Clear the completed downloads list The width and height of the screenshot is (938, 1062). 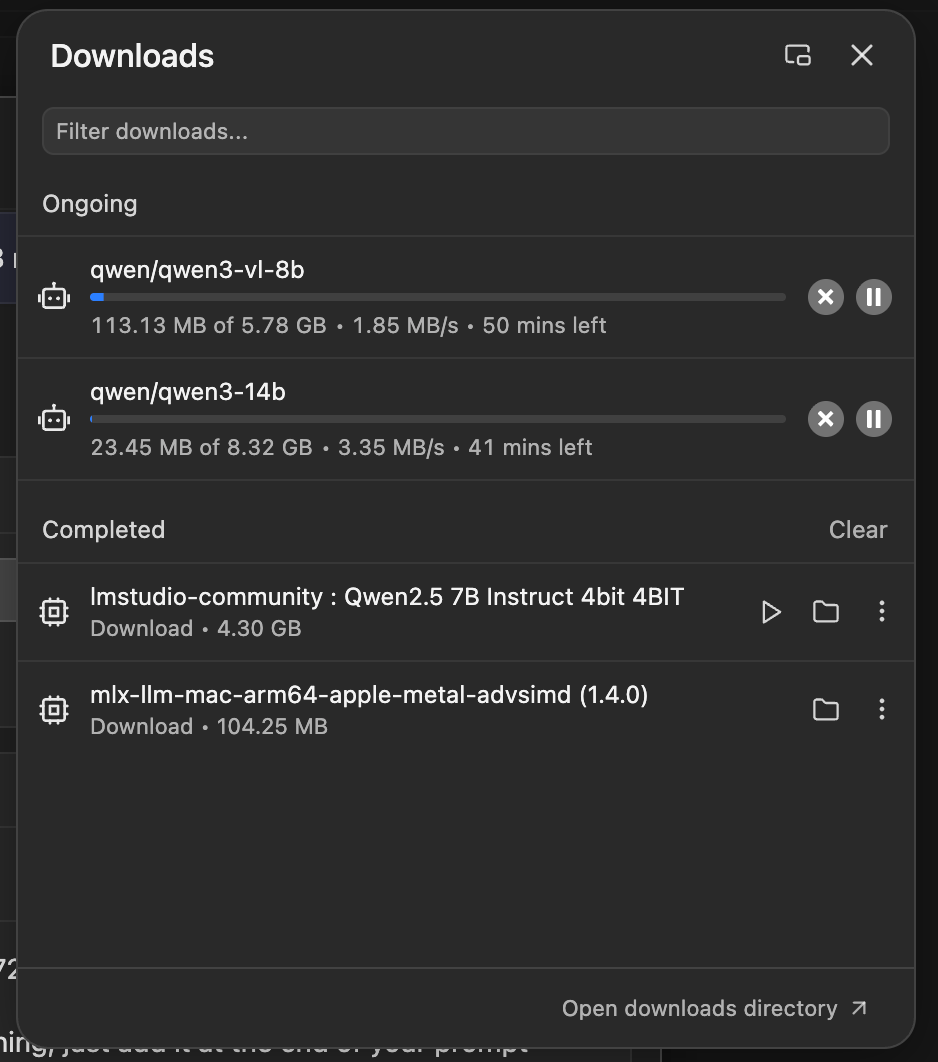pos(858,530)
